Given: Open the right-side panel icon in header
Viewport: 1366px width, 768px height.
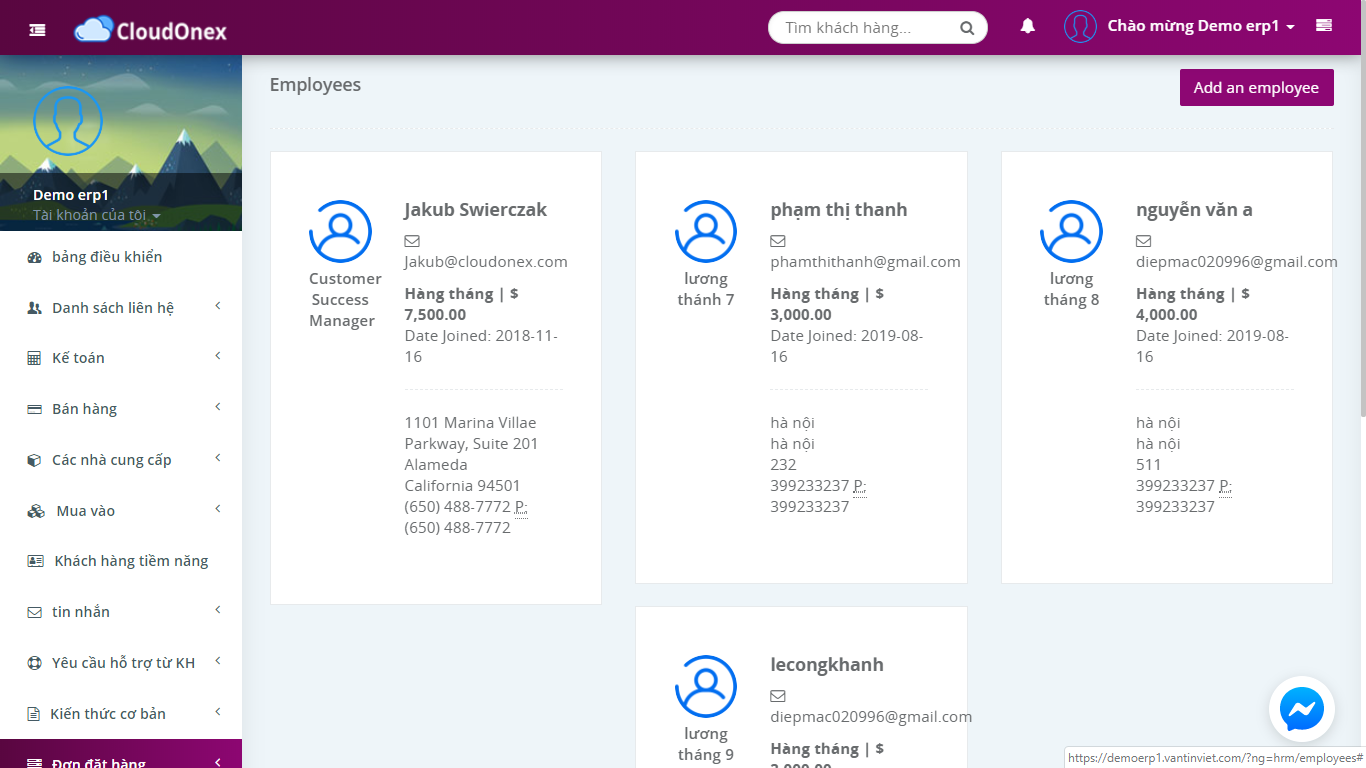Looking at the screenshot, I should pos(1324,25).
